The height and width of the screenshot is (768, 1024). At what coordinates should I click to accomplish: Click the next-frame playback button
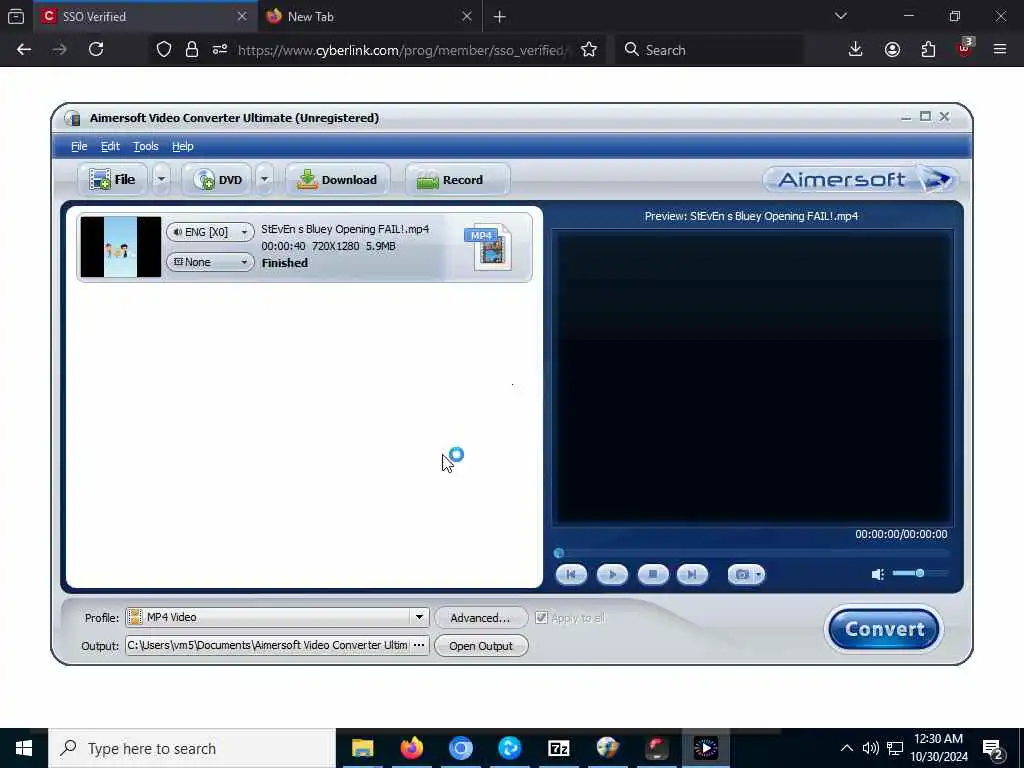692,574
